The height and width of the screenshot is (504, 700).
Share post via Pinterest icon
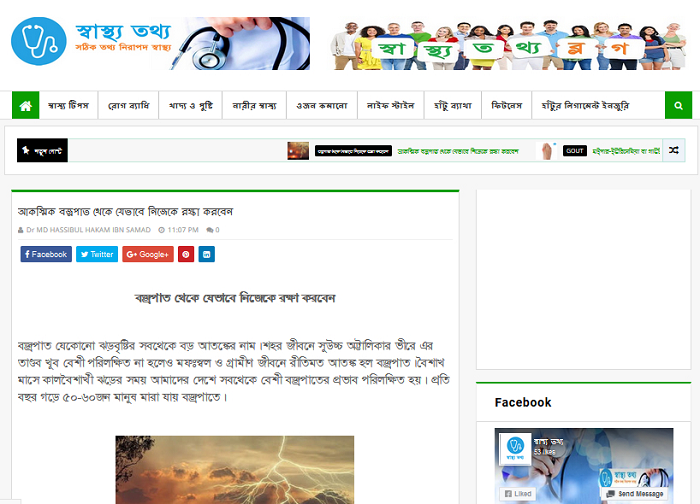pyautogui.click(x=186, y=254)
